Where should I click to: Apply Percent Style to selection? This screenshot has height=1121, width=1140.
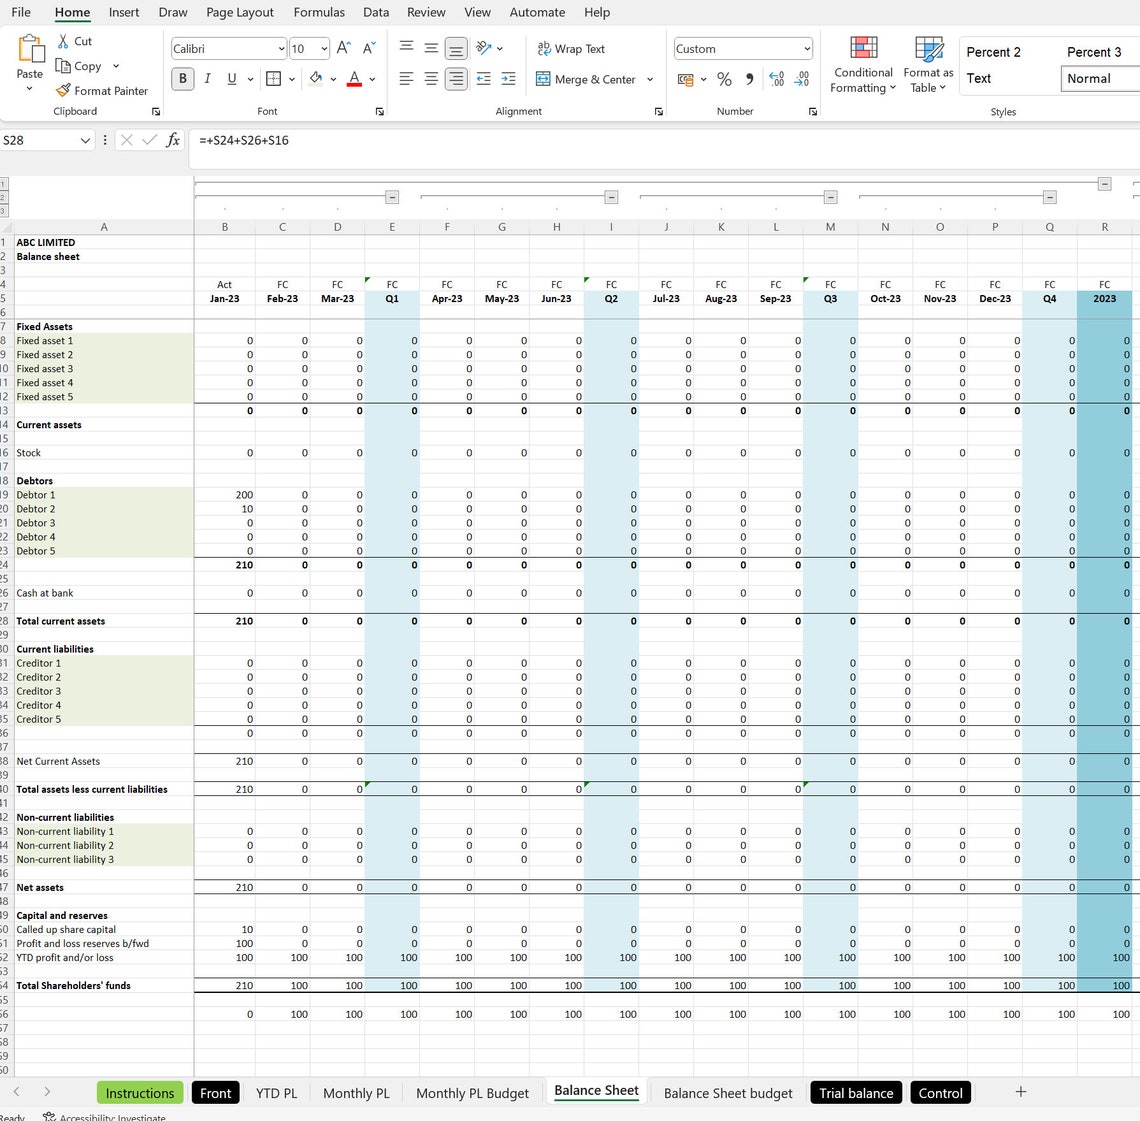pos(724,79)
